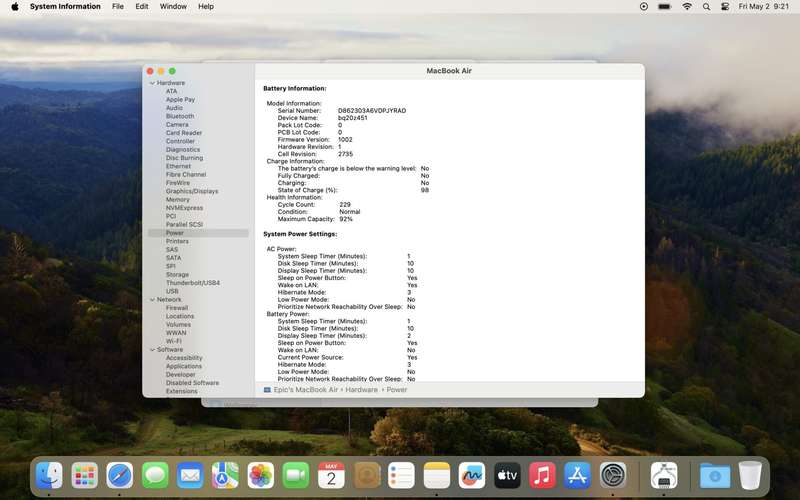Open Apple TV app in Dock

pos(507,475)
